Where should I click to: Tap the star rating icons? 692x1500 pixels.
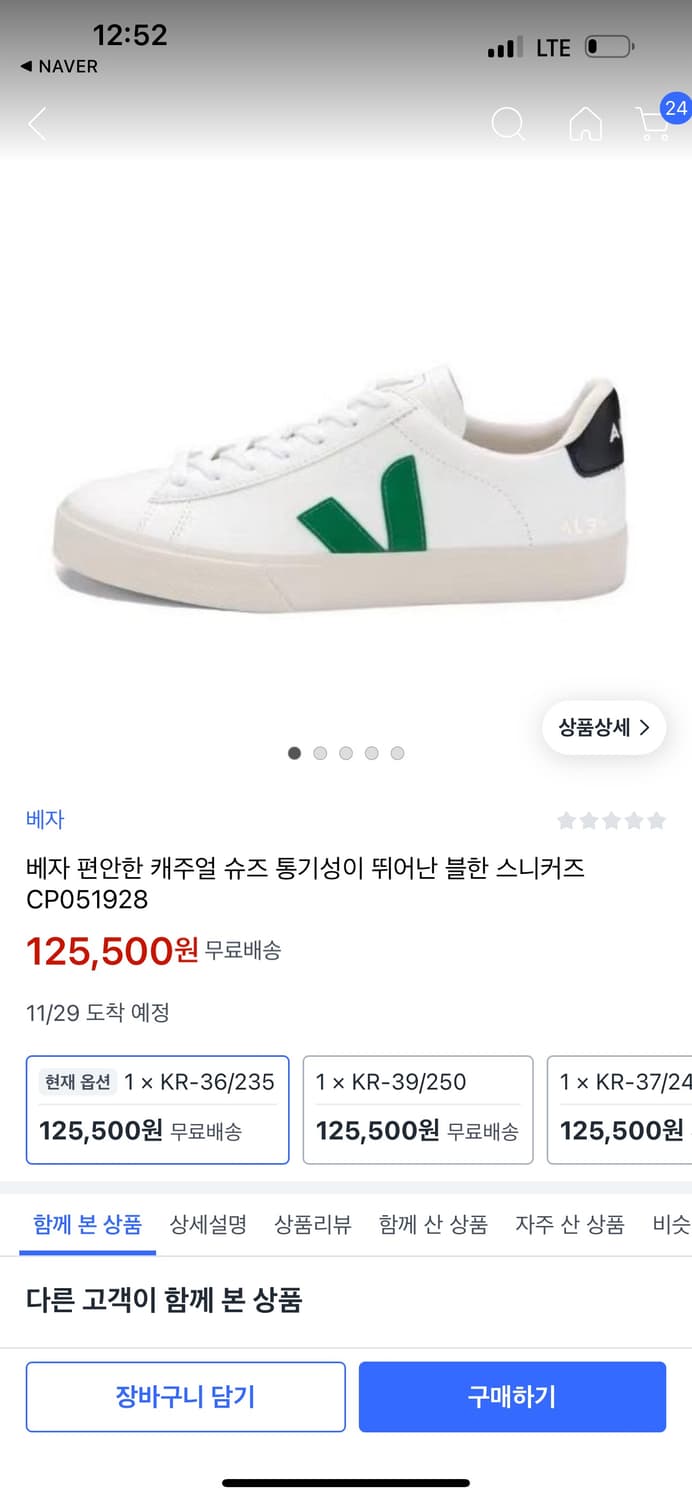pyautogui.click(x=611, y=819)
